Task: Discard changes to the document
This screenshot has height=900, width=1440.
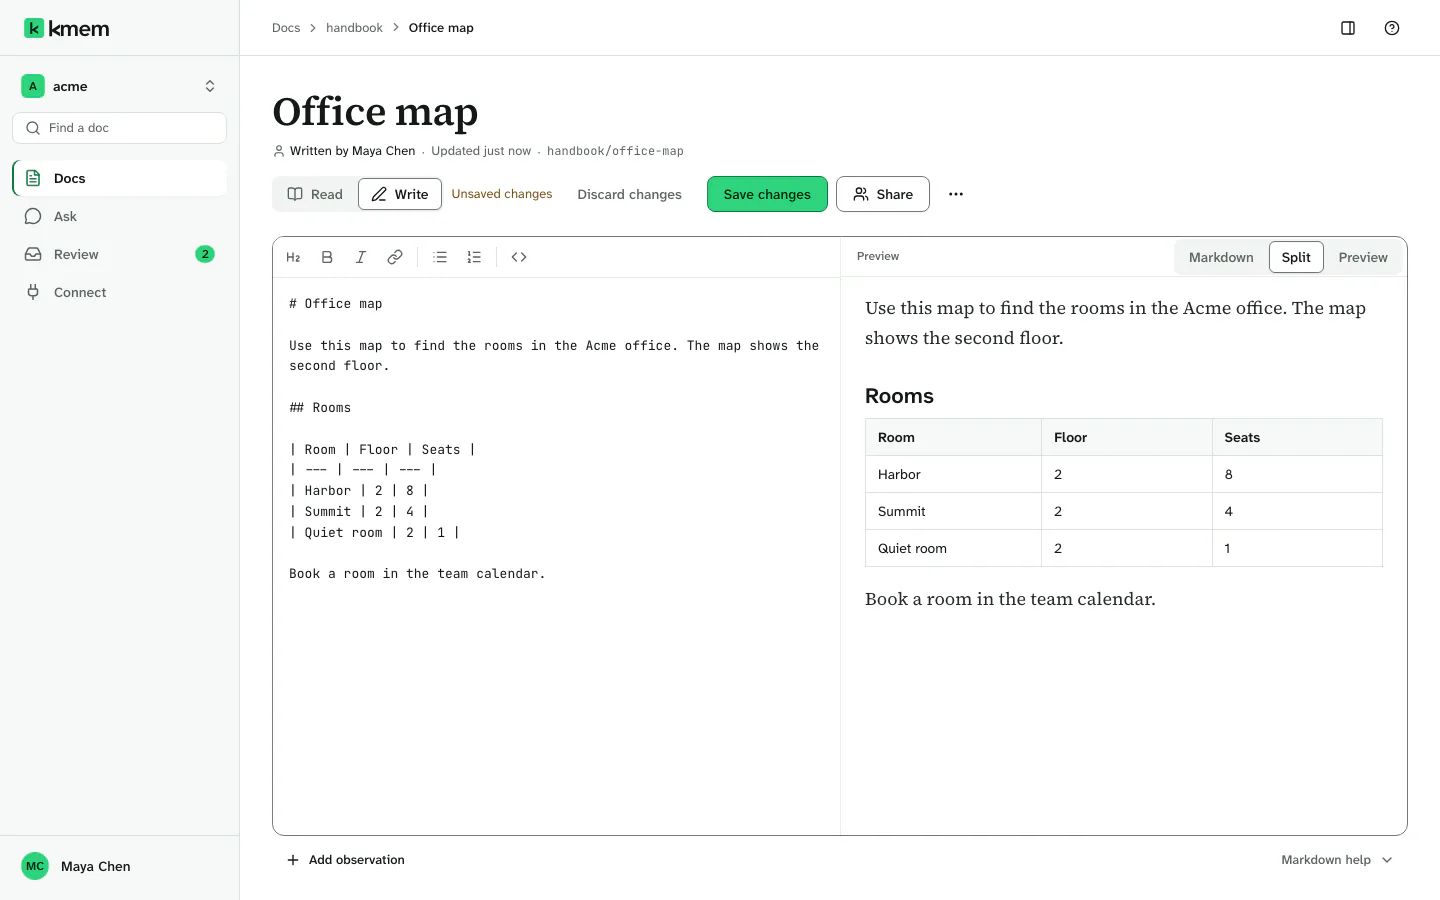Action: [629, 194]
